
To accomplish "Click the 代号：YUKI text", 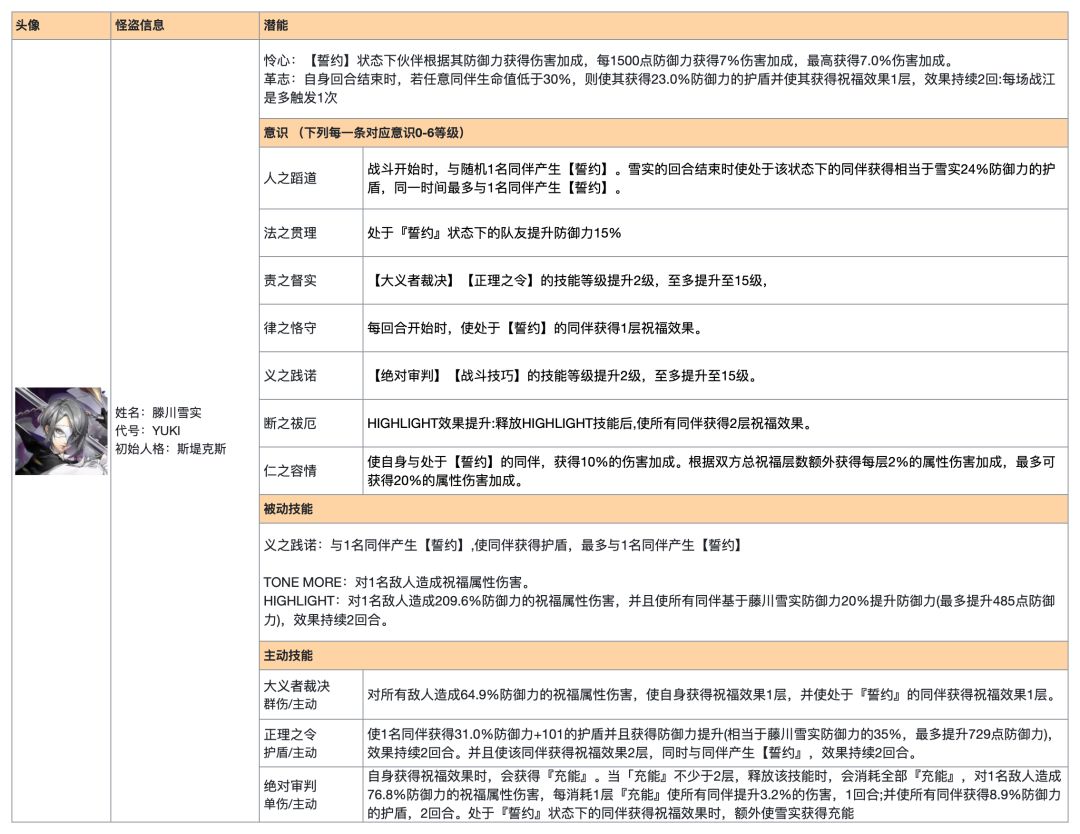I will (147, 430).
